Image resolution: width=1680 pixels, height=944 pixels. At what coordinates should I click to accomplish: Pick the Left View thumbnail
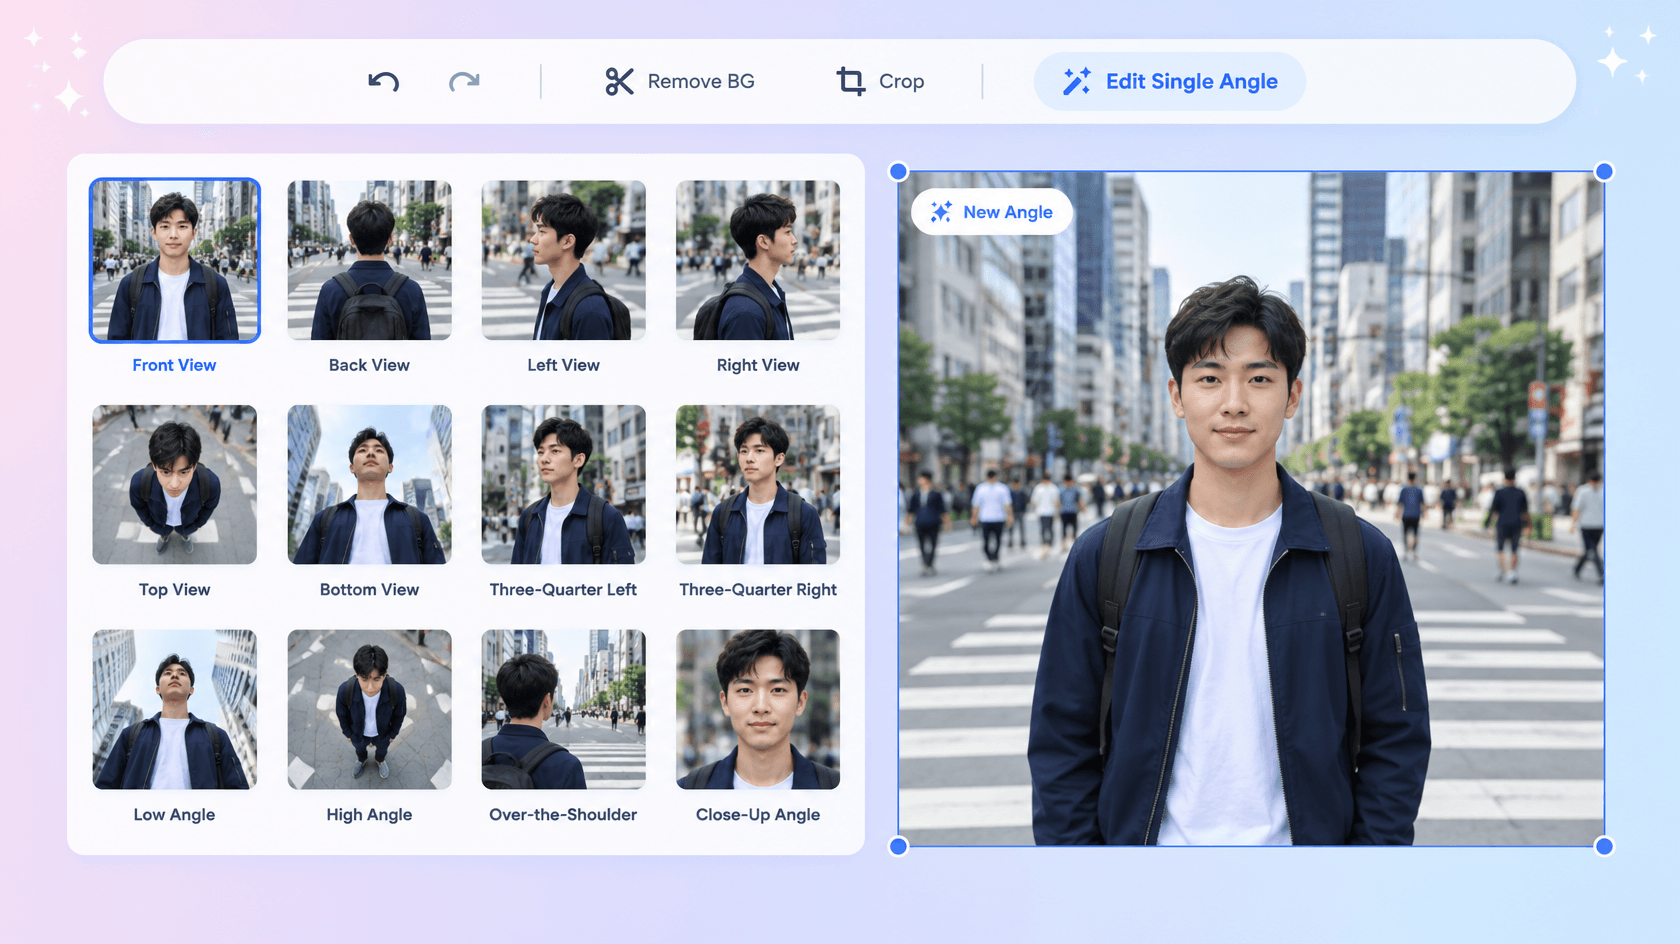(x=563, y=260)
